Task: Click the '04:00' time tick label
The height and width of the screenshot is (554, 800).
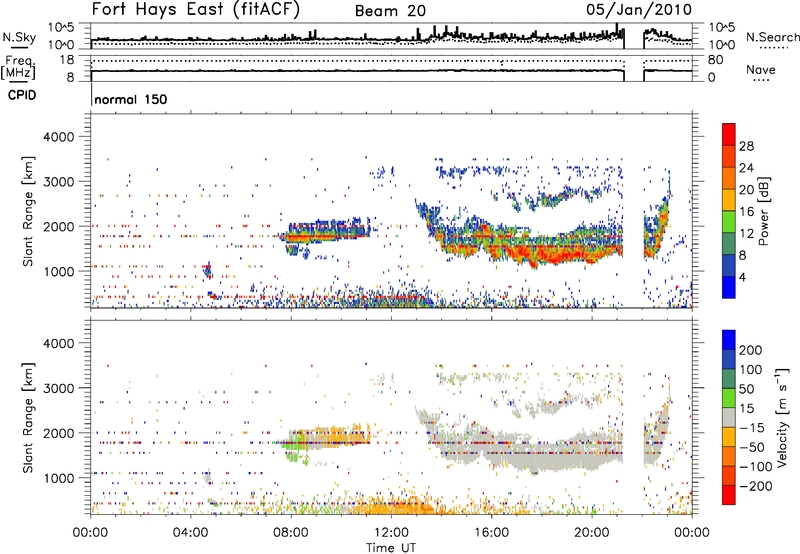Action: point(190,533)
